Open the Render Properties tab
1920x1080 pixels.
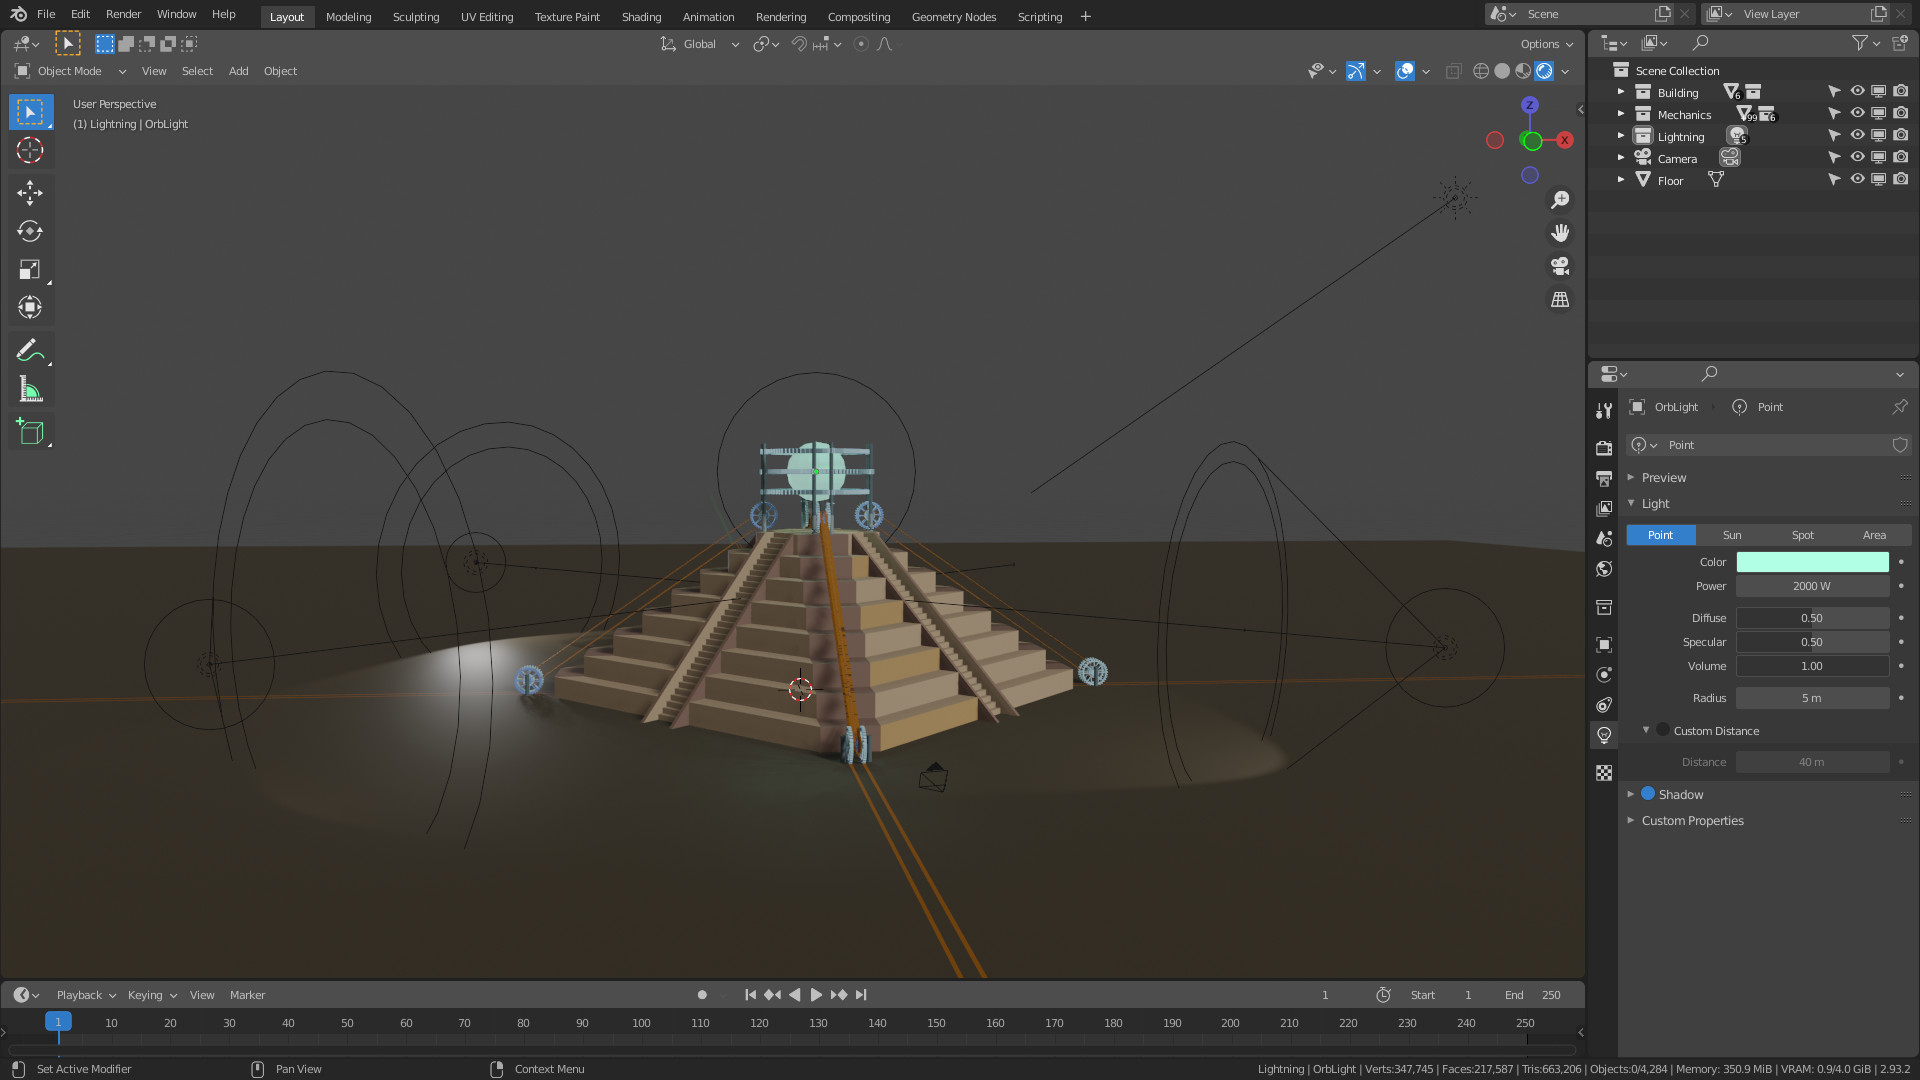[x=1604, y=448]
